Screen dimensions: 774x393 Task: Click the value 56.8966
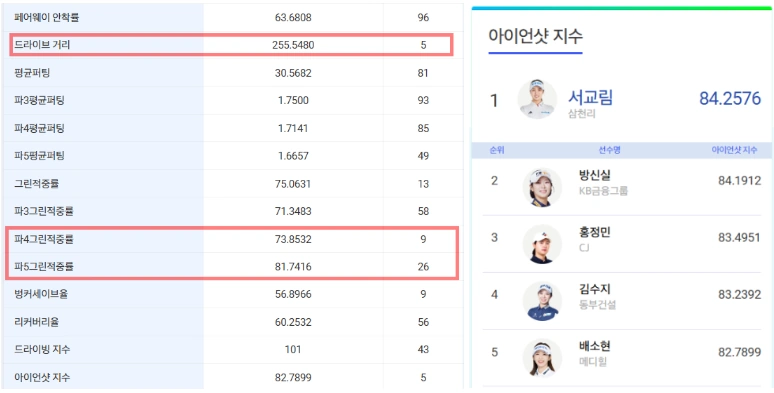coord(293,295)
